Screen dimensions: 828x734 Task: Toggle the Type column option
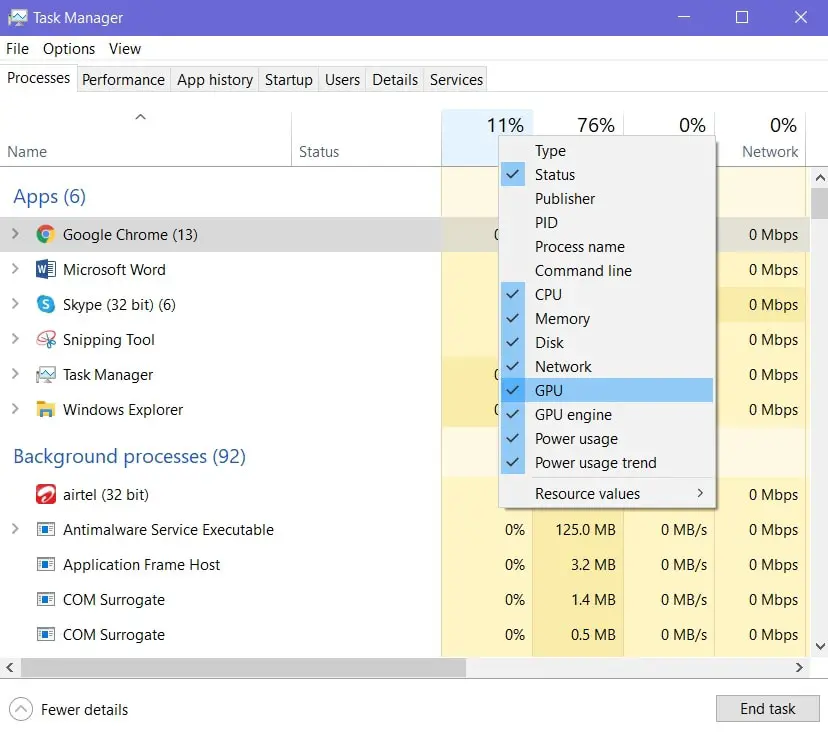click(x=607, y=150)
